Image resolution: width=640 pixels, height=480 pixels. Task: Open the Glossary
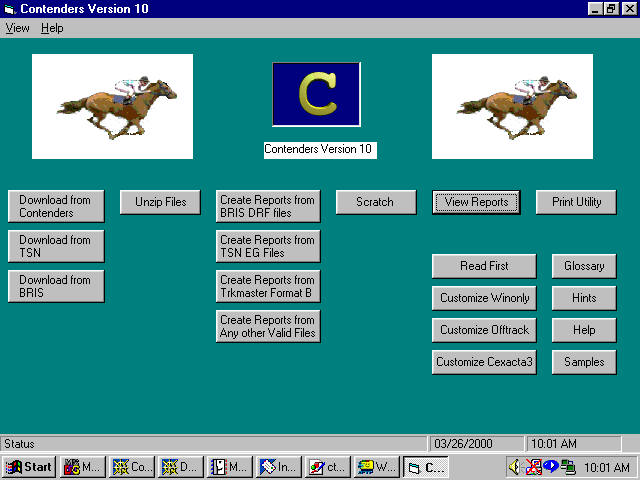tap(584, 266)
